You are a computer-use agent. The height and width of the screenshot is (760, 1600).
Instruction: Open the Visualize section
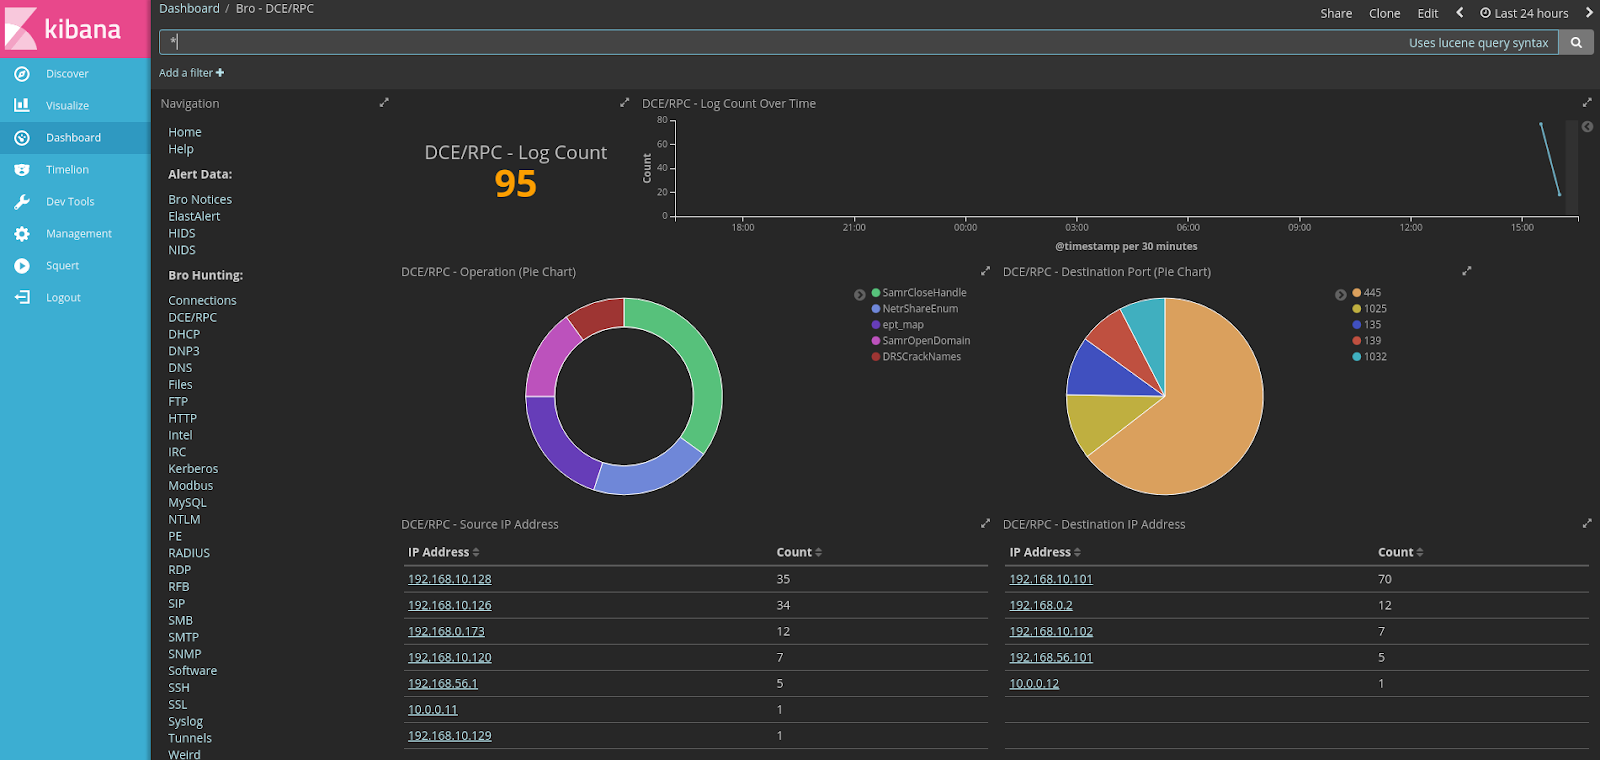click(66, 106)
